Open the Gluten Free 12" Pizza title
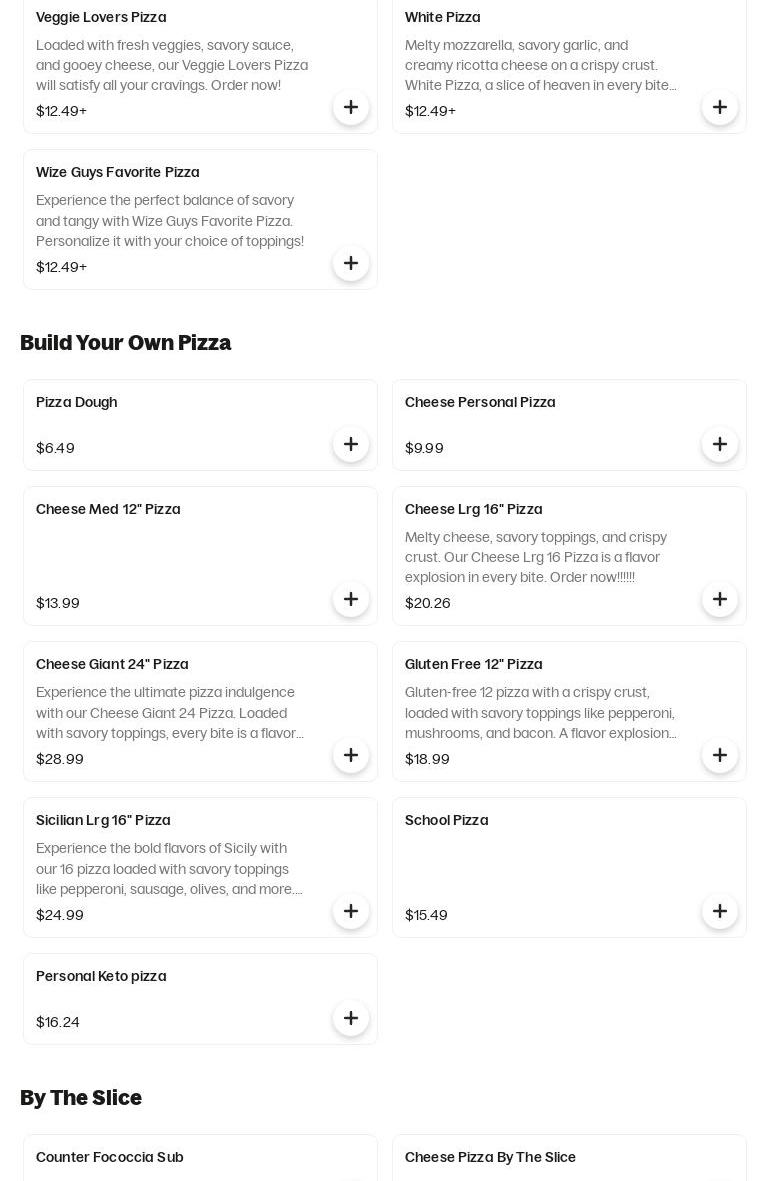The height and width of the screenshot is (1181, 770). point(473,664)
